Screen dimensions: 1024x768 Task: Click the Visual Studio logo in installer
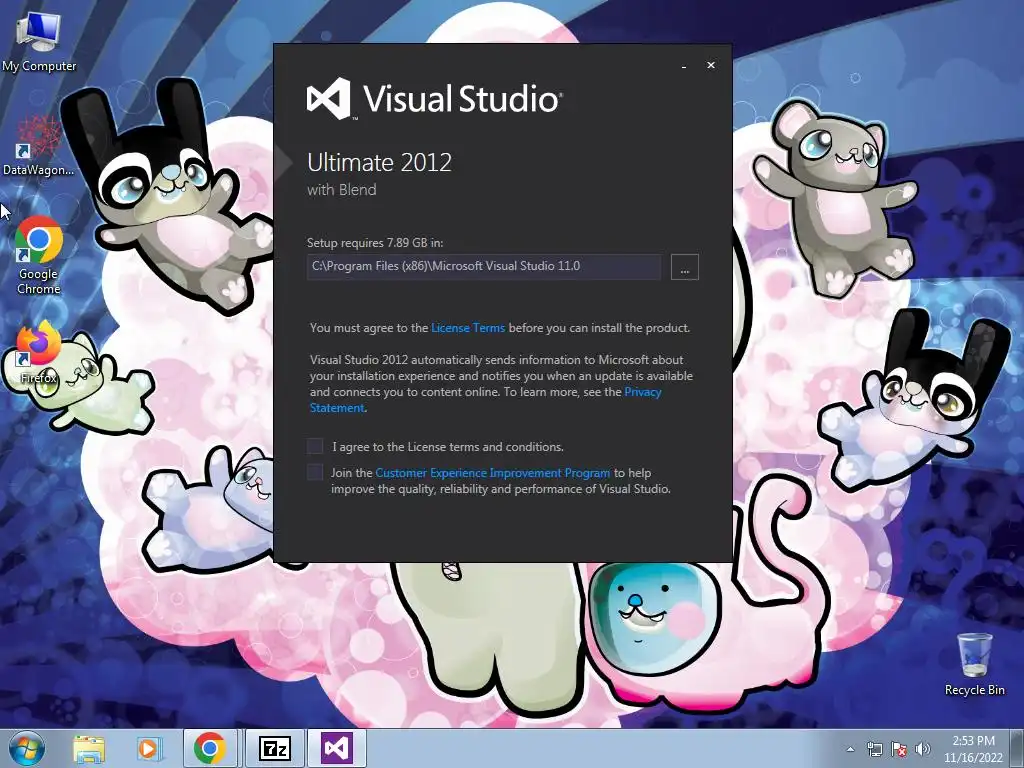[x=434, y=99]
